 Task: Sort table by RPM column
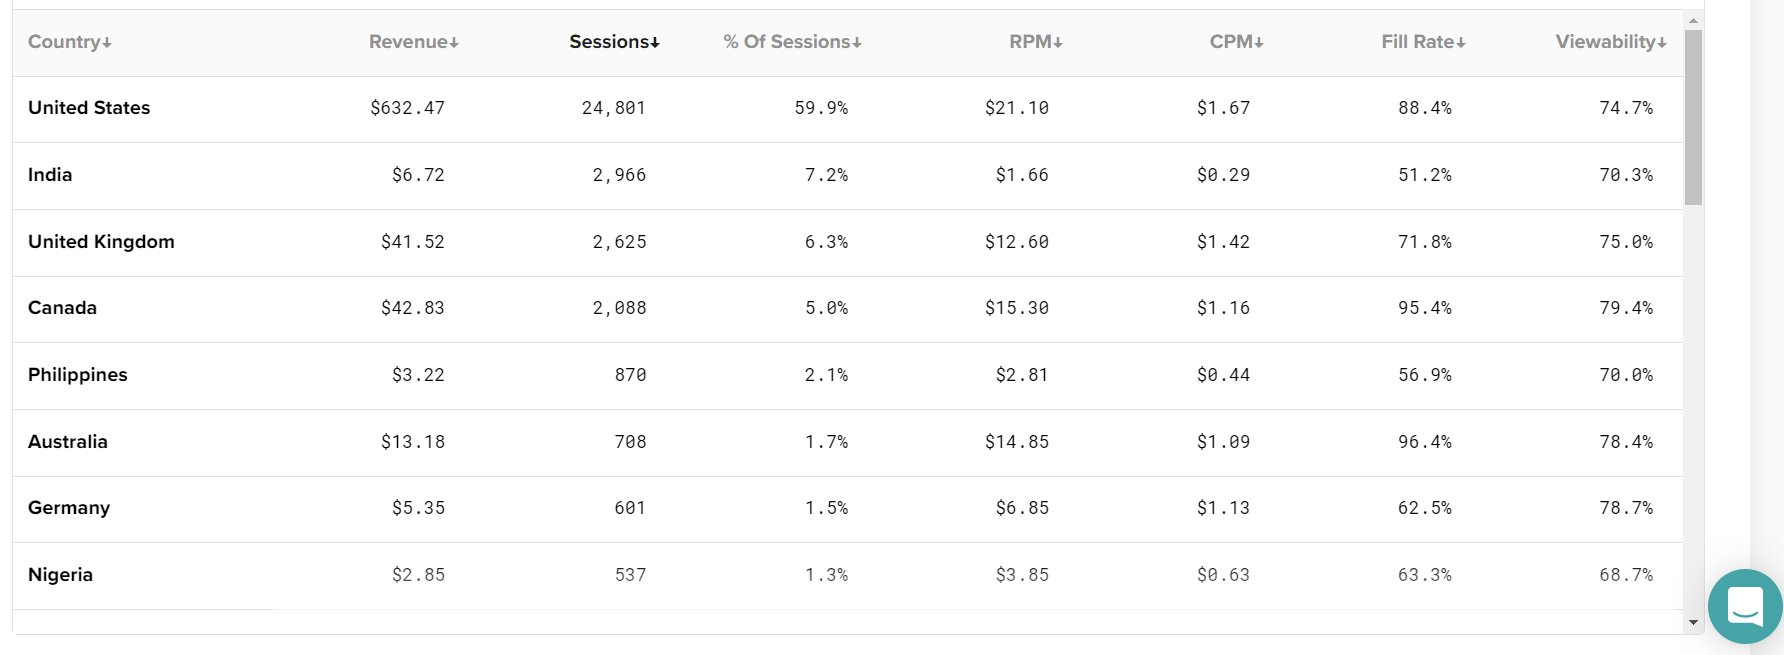click(x=1036, y=42)
